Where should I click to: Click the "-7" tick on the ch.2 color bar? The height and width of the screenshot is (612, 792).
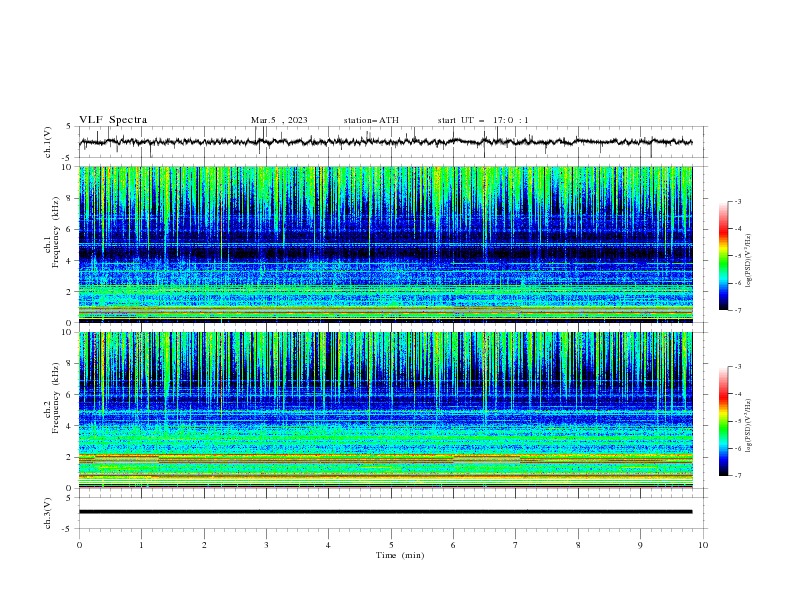pos(737,476)
